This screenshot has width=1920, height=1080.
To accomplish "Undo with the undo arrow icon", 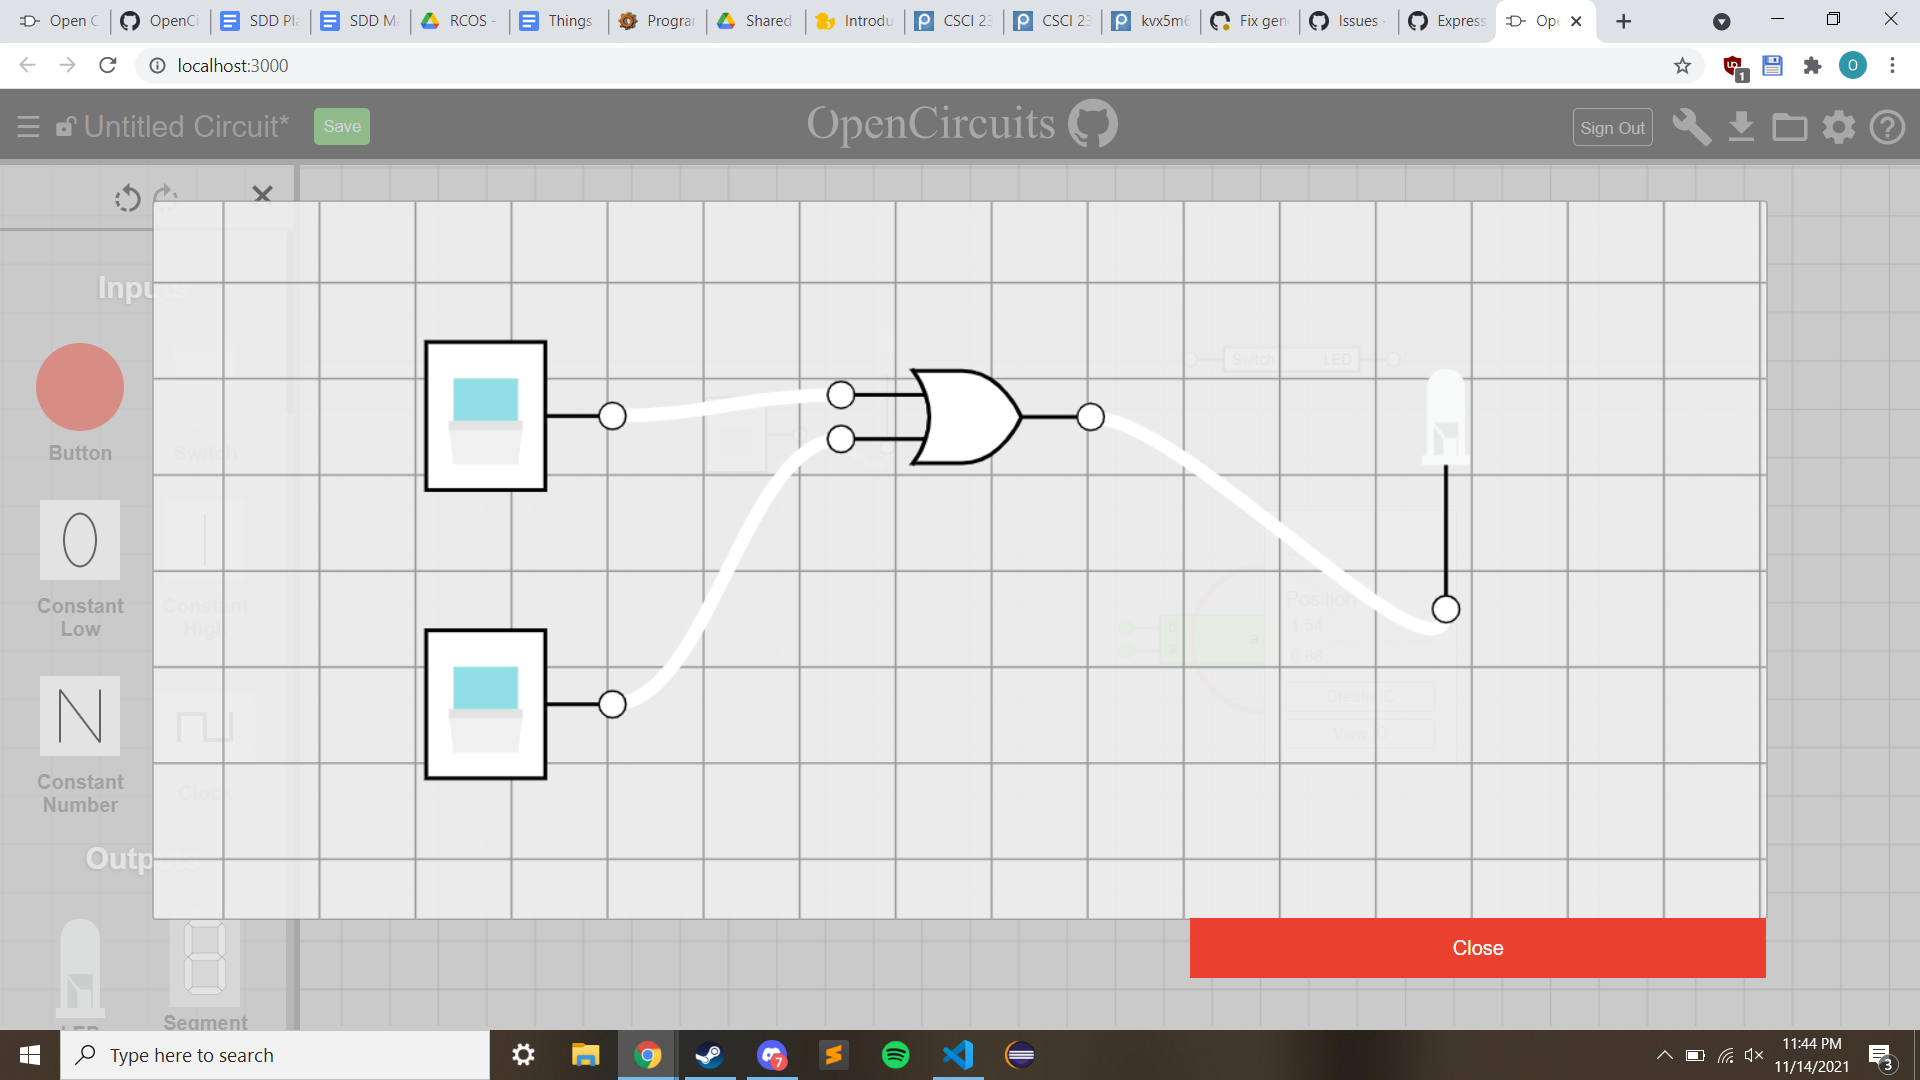I will [x=127, y=198].
